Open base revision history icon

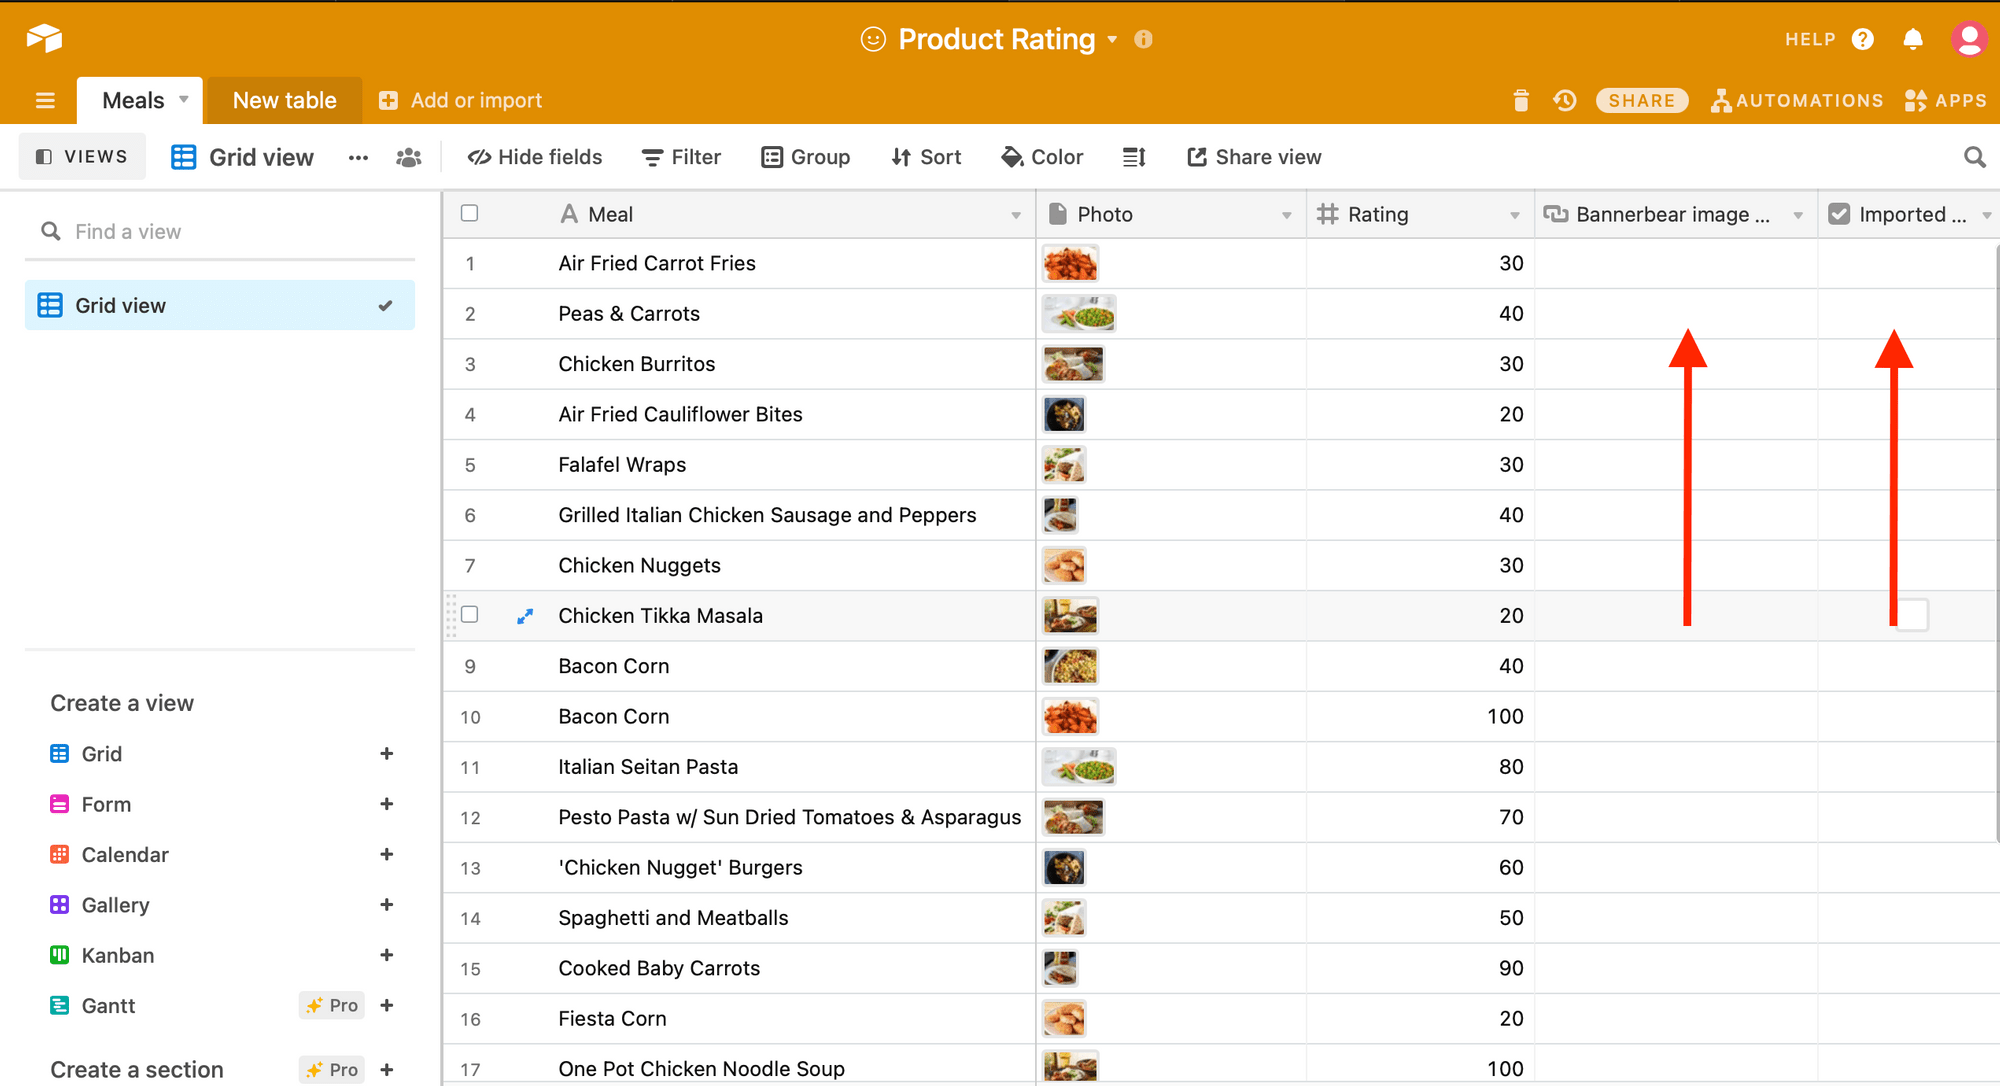(1565, 100)
